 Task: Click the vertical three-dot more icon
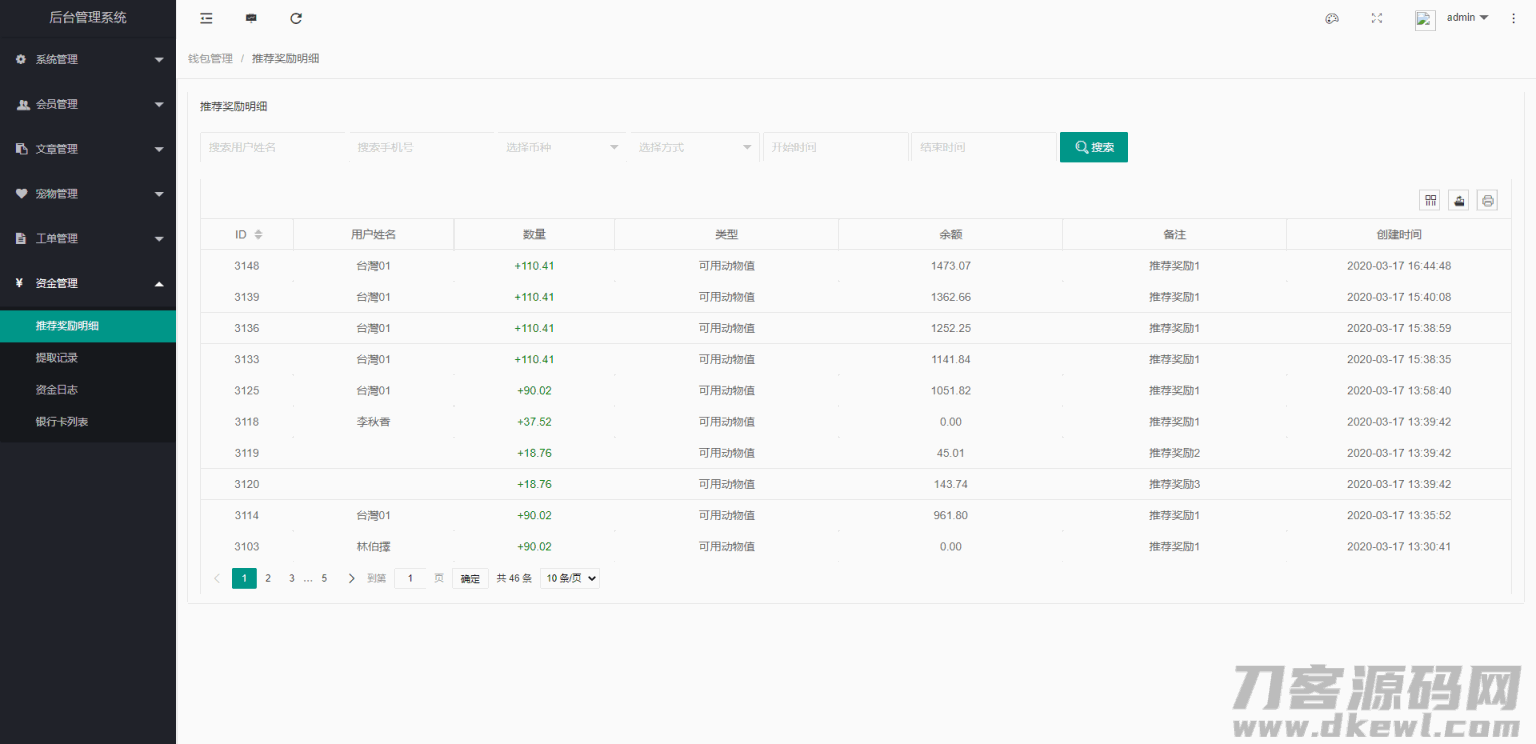pyautogui.click(x=1513, y=18)
